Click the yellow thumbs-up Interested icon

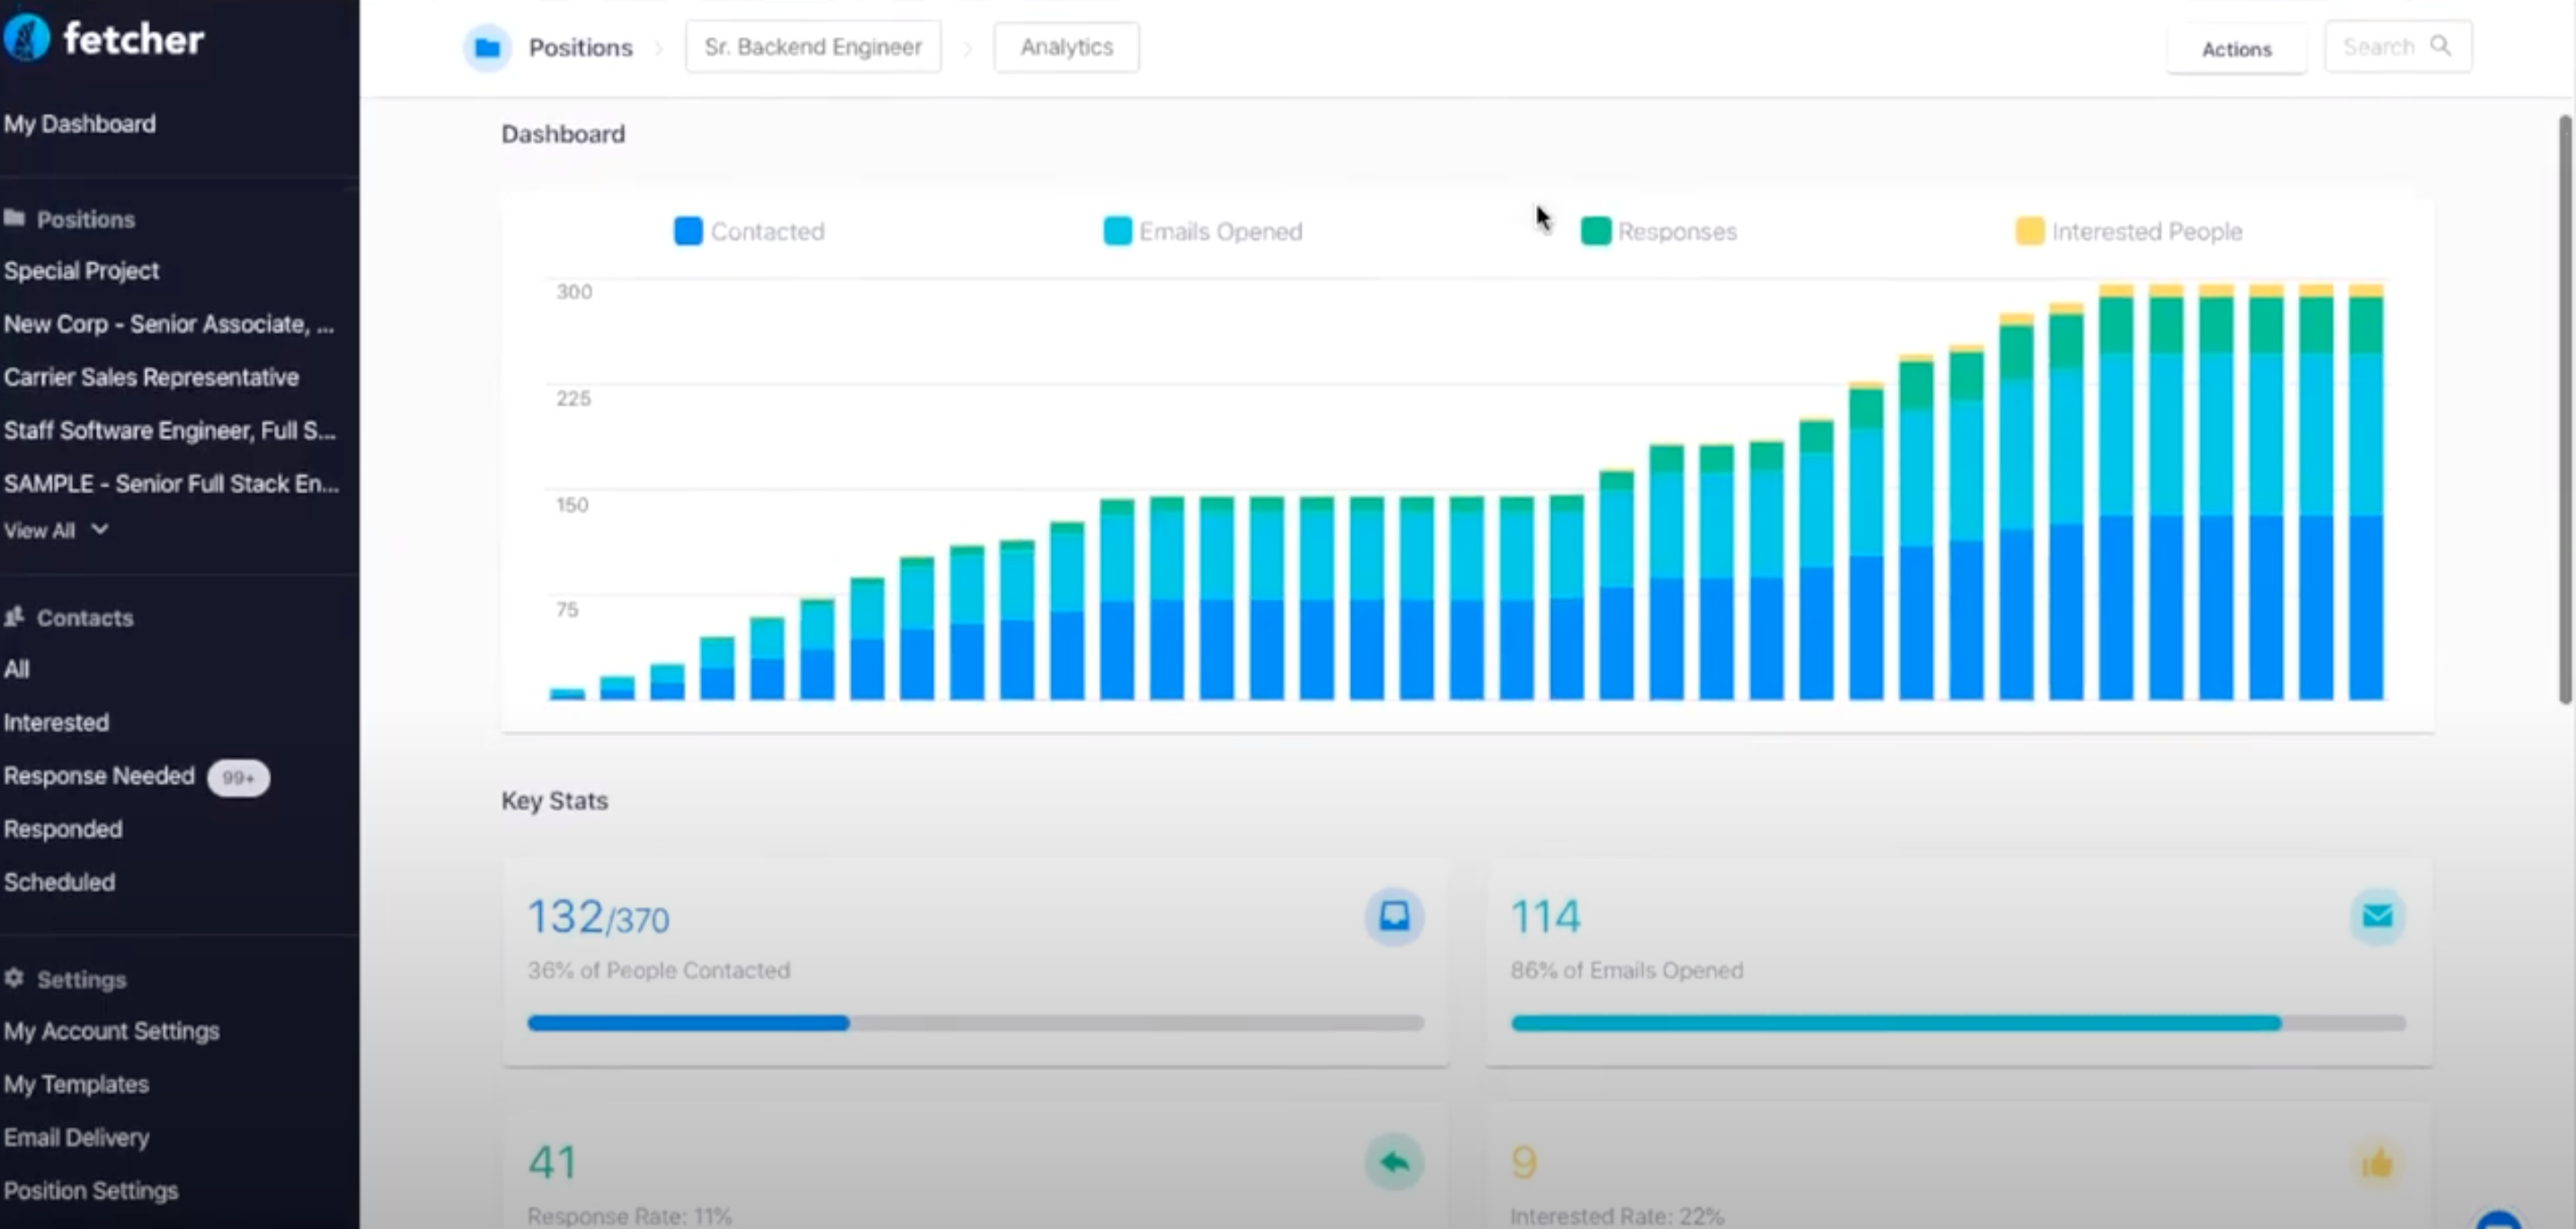2377,1163
